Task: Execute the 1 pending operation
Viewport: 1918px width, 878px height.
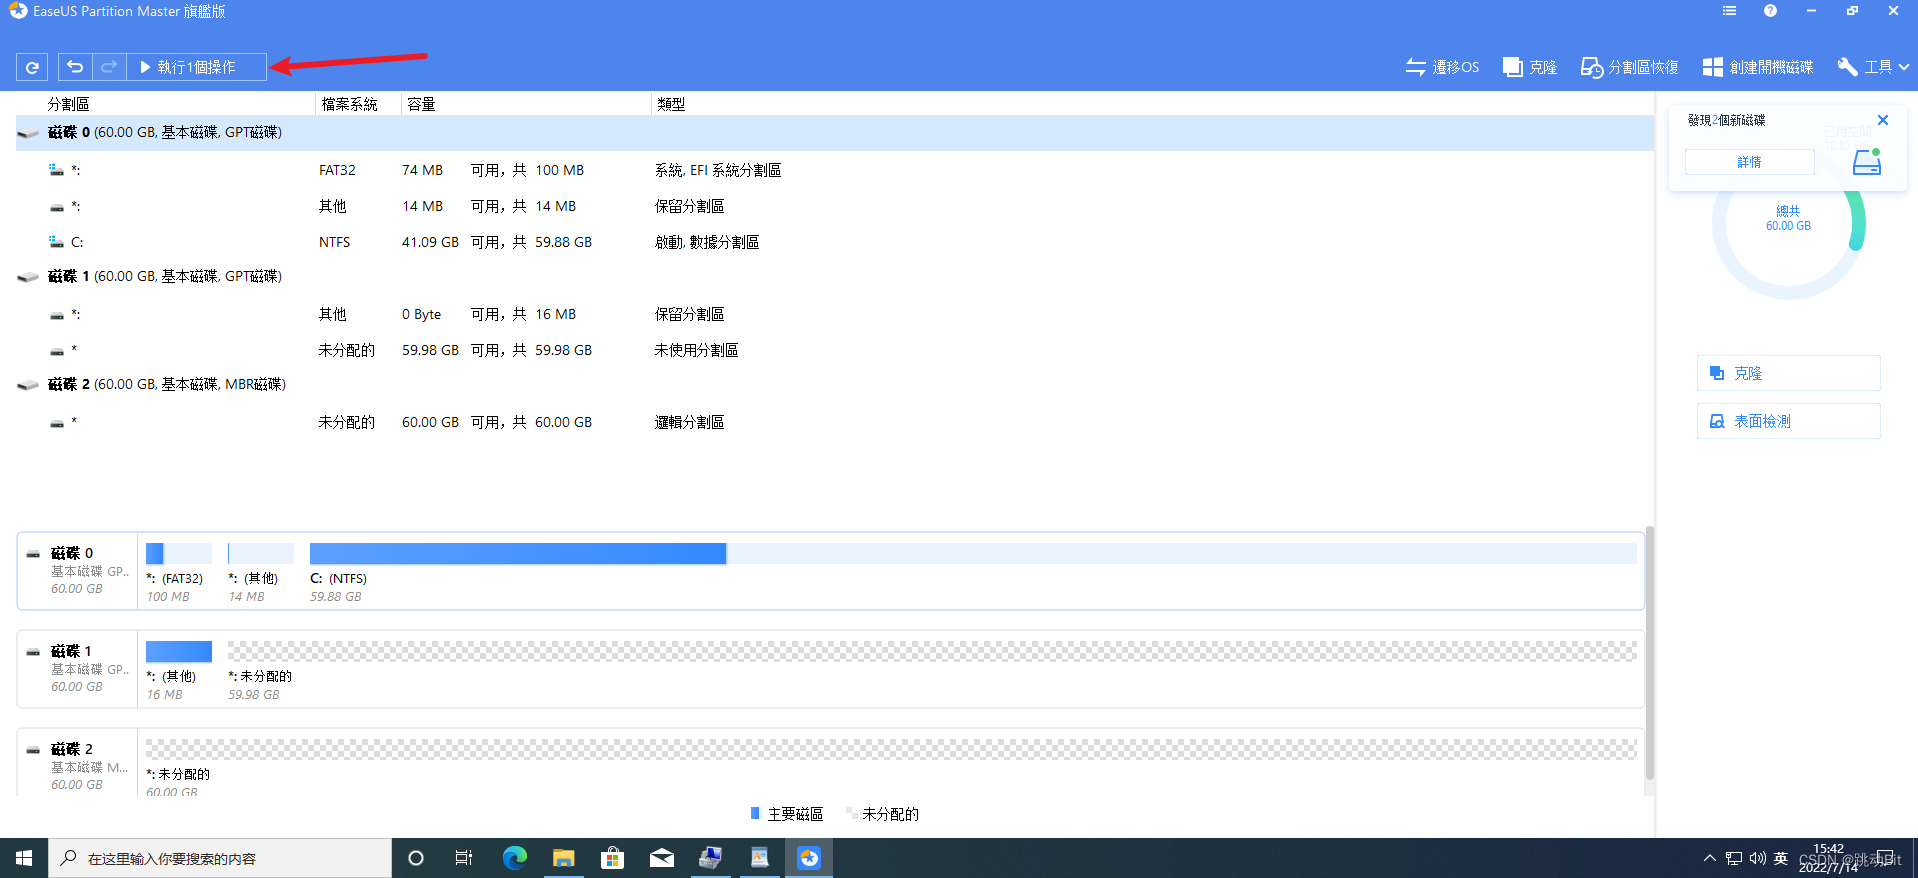Action: (x=196, y=67)
